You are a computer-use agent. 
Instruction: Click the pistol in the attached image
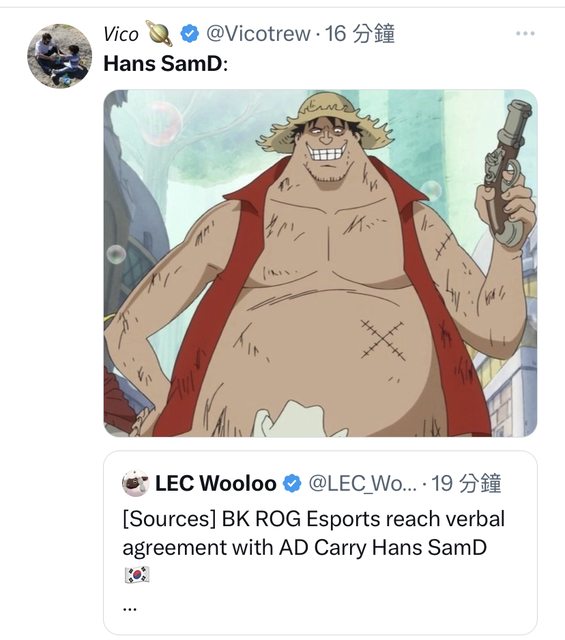(506, 173)
